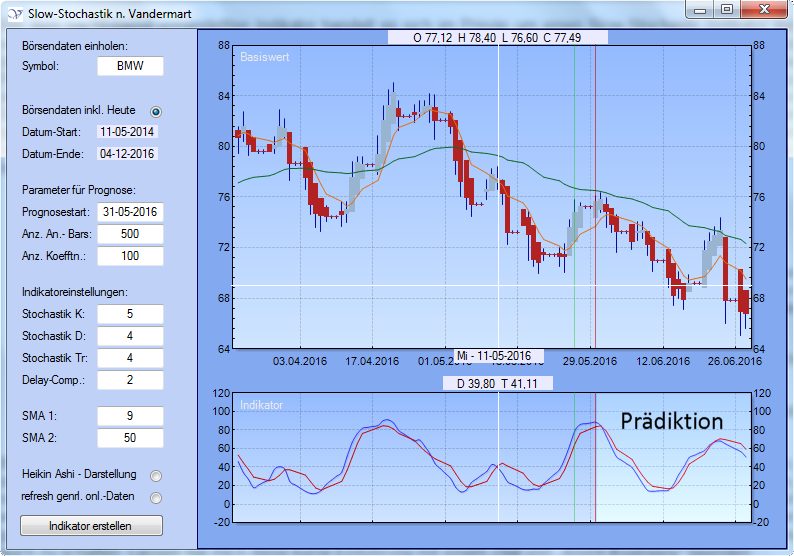This screenshot has width=794, height=556.
Task: Close the Slow-Stochastik window
Action: [x=765, y=10]
